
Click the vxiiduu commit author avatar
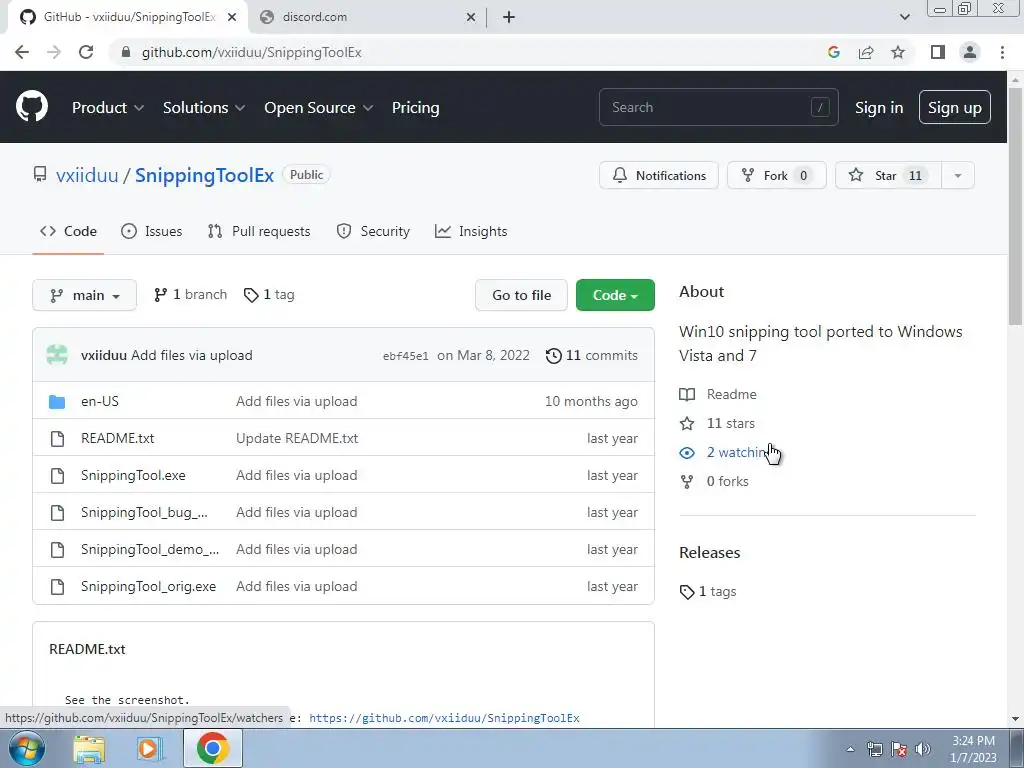click(x=57, y=355)
